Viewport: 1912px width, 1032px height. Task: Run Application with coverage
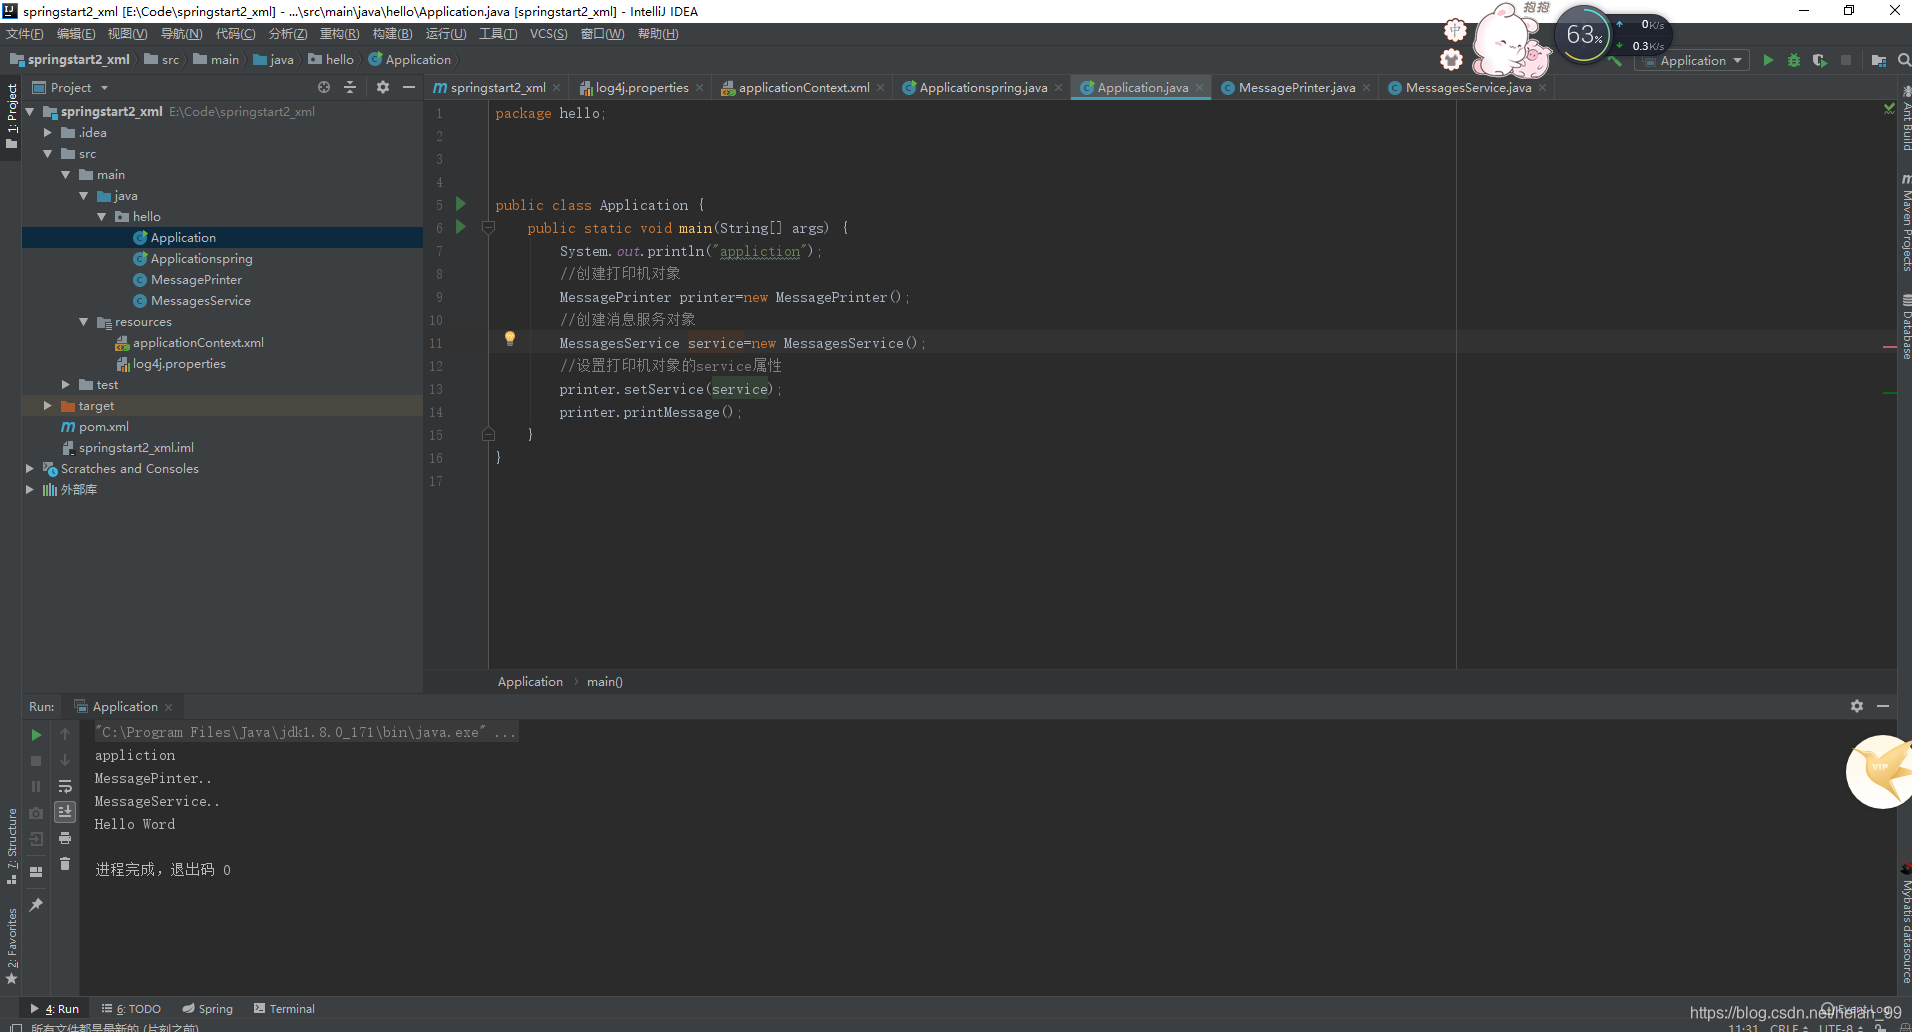pyautogui.click(x=1820, y=61)
